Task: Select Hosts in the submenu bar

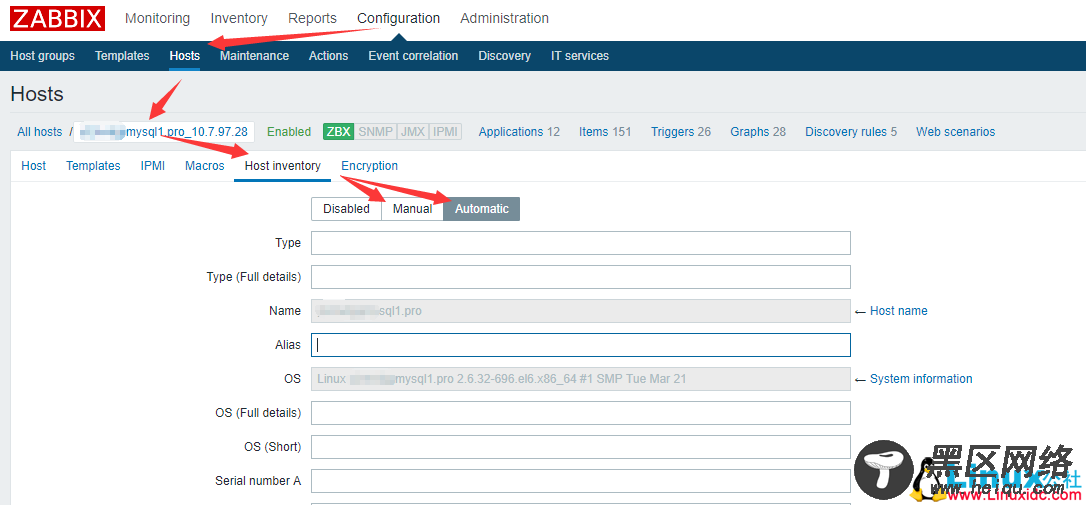Action: (x=184, y=56)
